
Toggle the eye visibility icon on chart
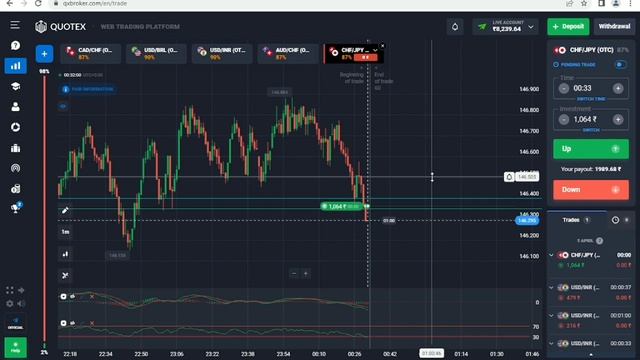63,106
